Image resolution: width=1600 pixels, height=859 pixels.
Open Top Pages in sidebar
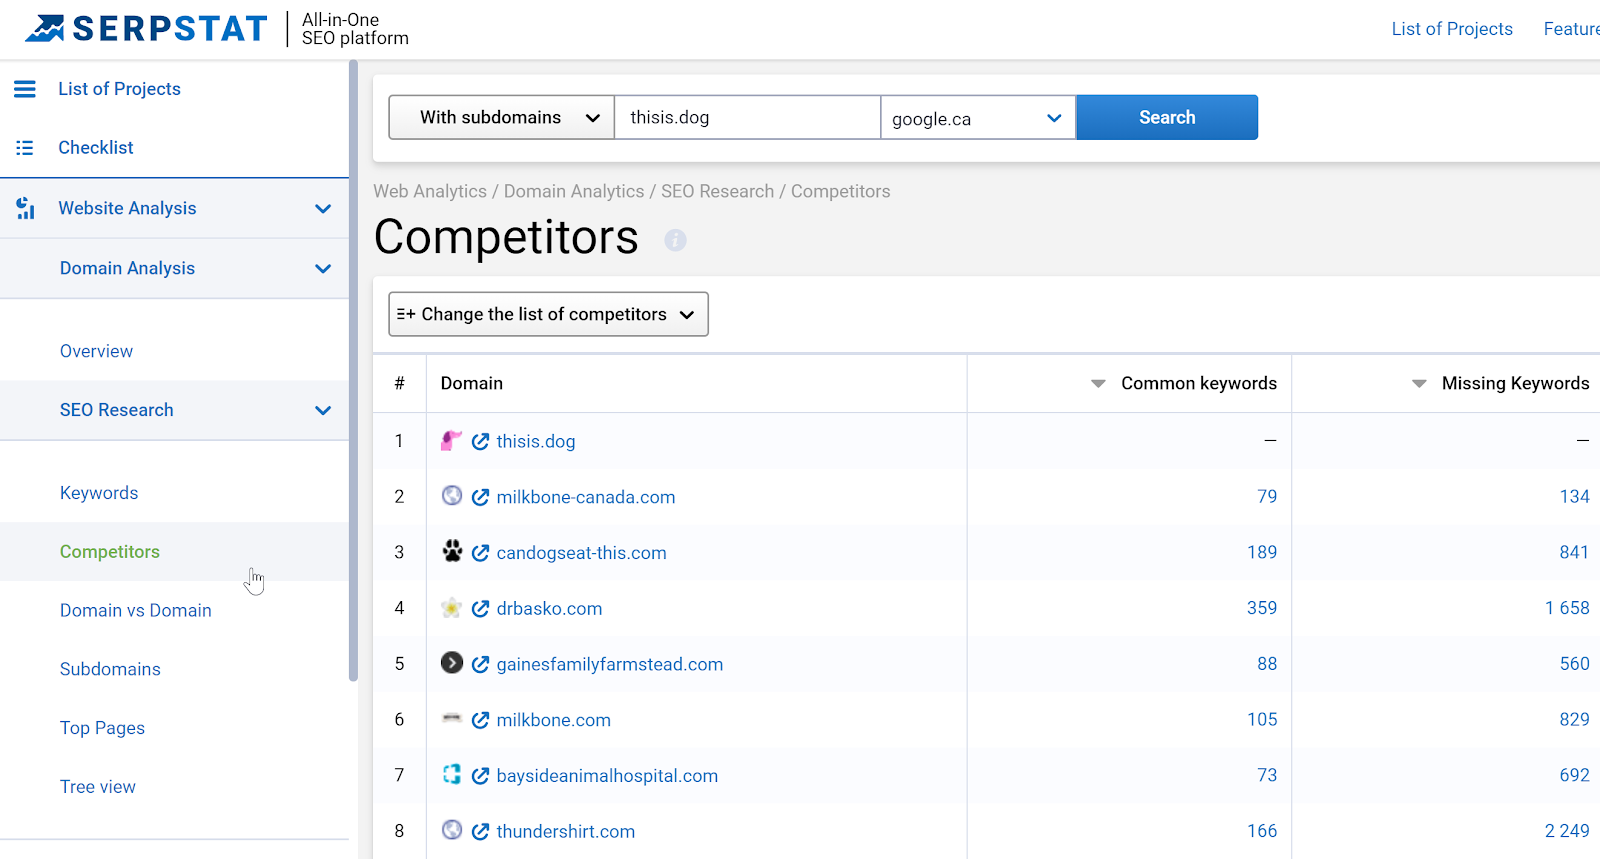pos(102,728)
